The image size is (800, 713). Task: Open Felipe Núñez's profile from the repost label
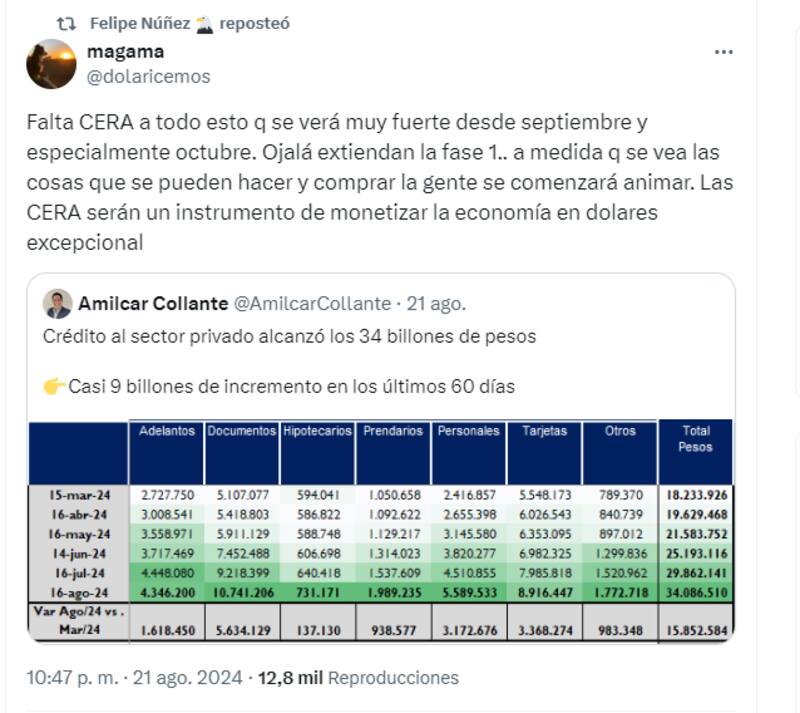pyautogui.click(x=139, y=23)
